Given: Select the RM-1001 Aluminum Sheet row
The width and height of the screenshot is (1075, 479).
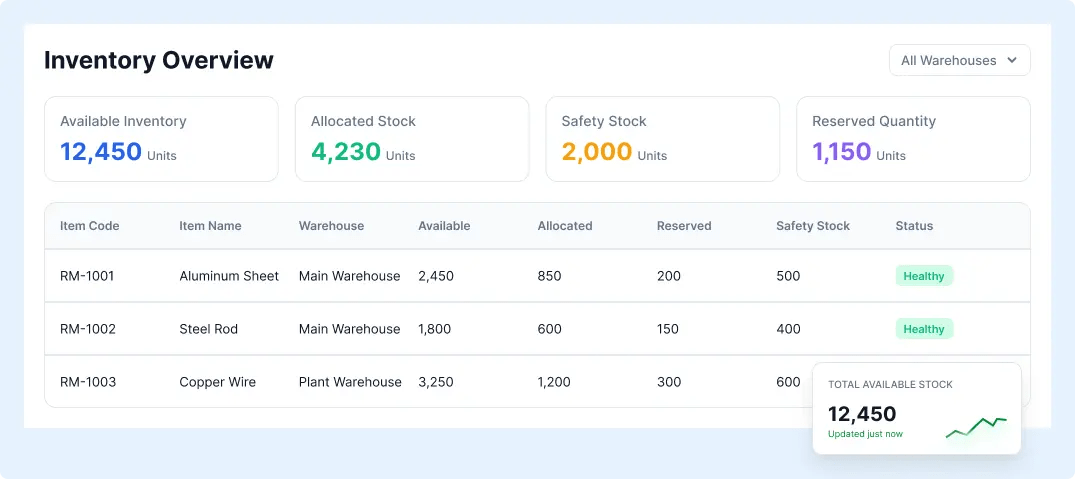Looking at the screenshot, I should pyautogui.click(x=538, y=276).
